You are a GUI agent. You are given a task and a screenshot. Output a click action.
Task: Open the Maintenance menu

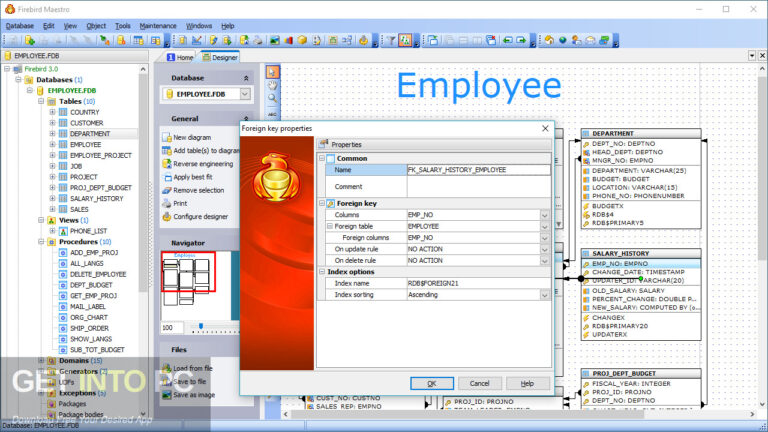click(158, 26)
